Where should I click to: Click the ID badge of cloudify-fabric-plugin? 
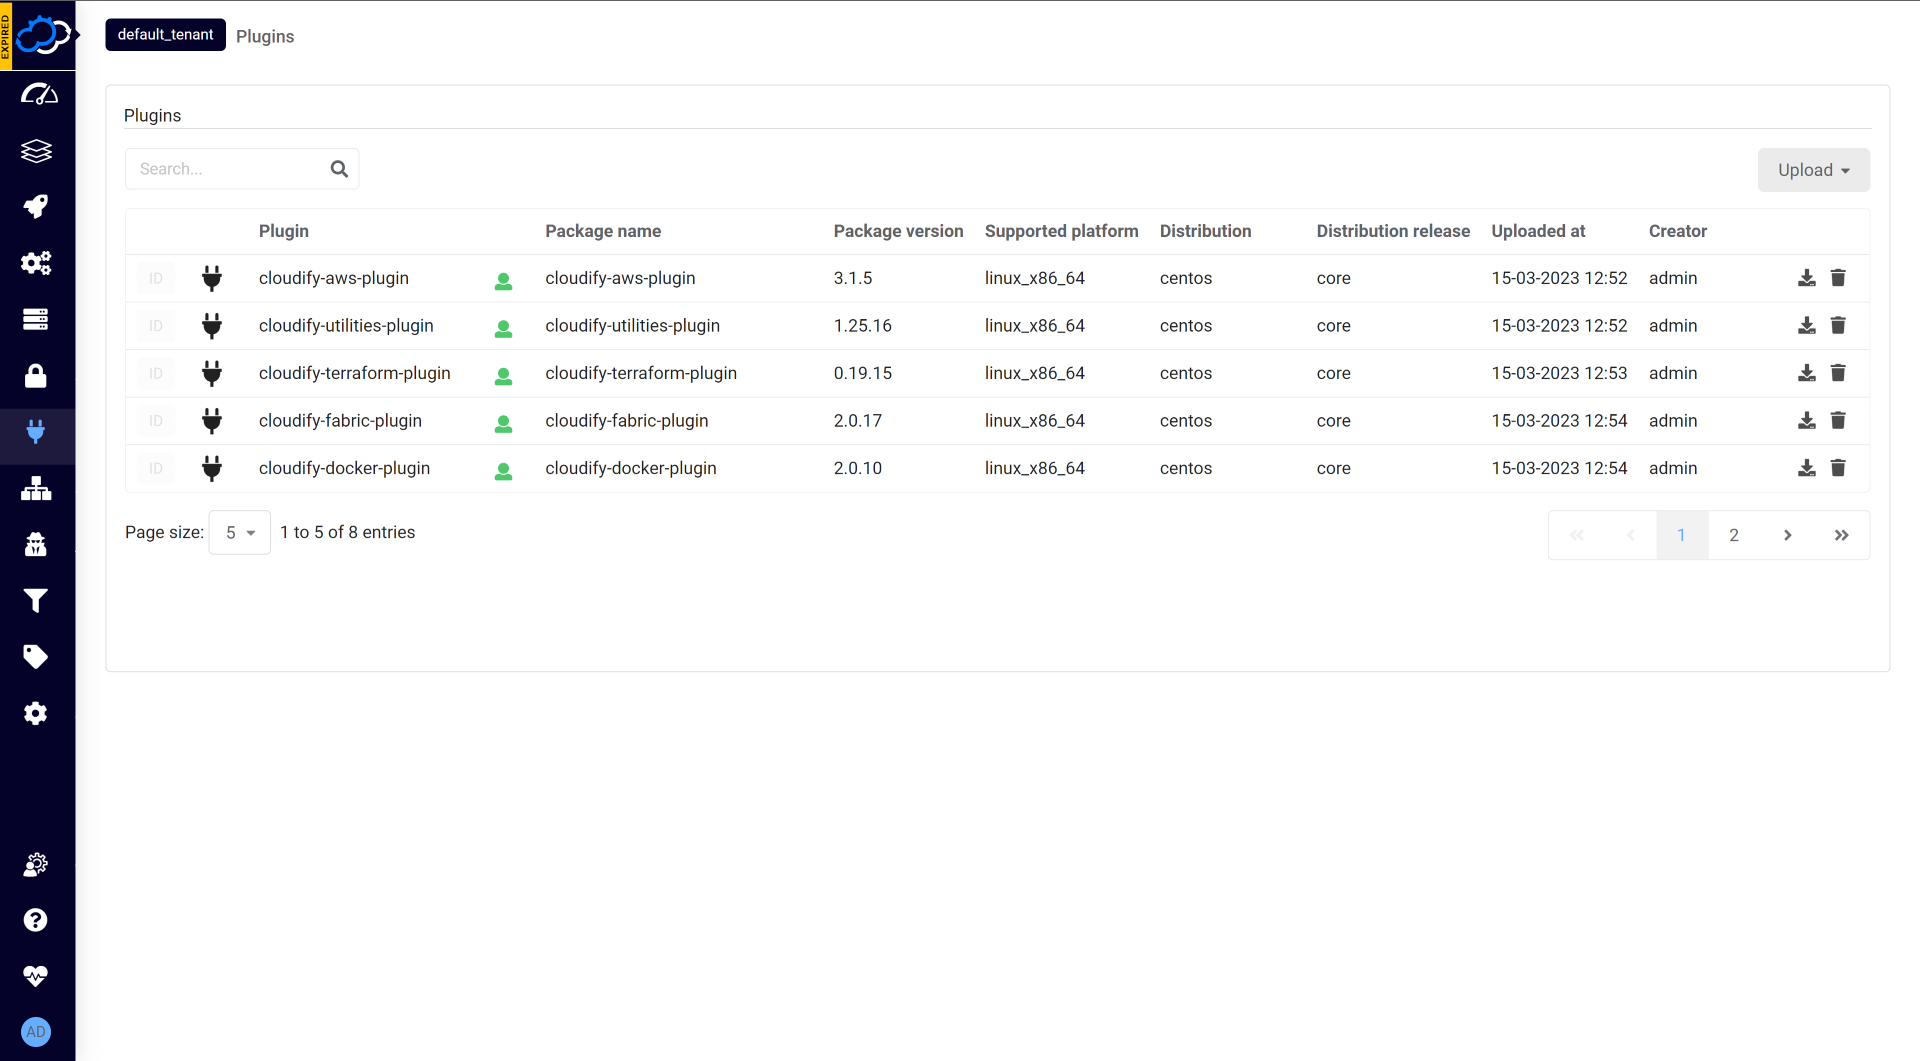pyautogui.click(x=156, y=421)
